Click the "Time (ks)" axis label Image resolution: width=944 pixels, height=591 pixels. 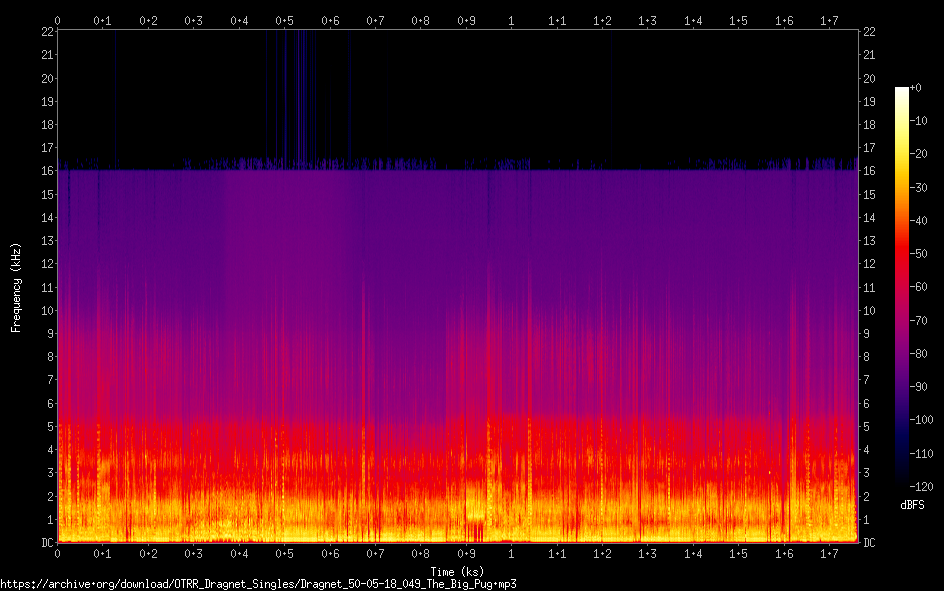[x=456, y=570]
